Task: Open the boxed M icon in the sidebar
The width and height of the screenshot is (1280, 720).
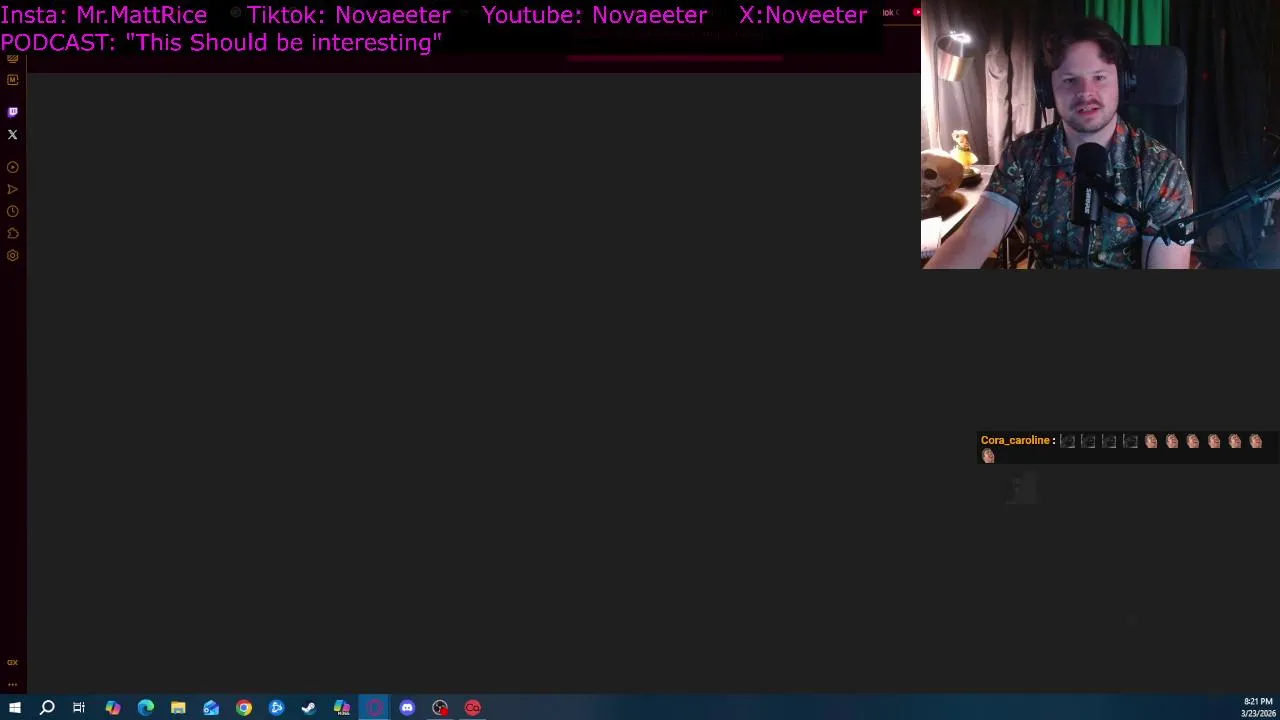Action: pos(13,79)
